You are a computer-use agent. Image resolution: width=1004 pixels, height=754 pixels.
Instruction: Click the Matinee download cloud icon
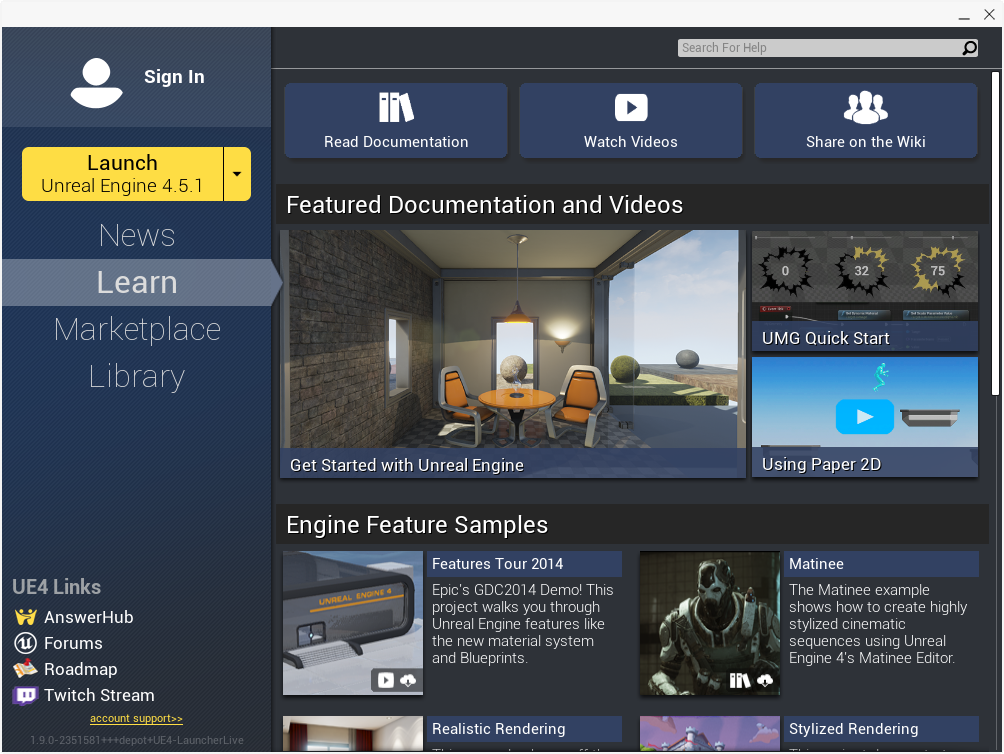tap(765, 680)
